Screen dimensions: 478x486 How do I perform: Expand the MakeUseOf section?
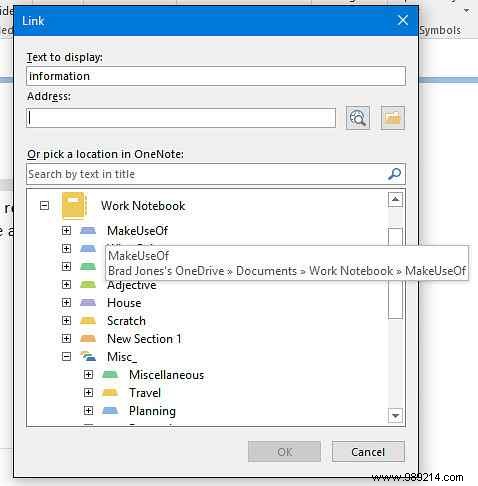(66, 230)
